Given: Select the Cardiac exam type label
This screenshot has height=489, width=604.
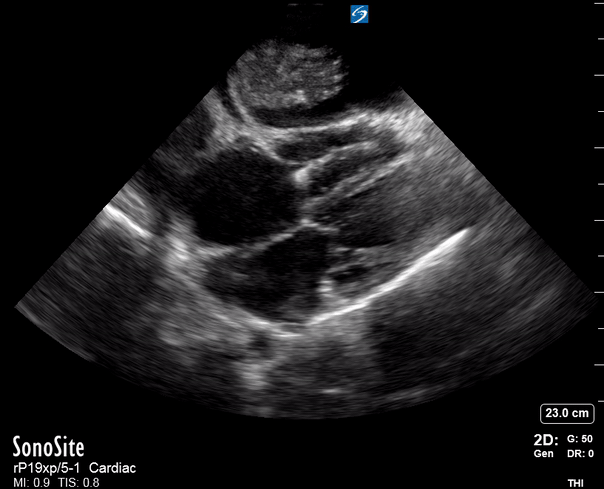Looking at the screenshot, I should (112, 468).
